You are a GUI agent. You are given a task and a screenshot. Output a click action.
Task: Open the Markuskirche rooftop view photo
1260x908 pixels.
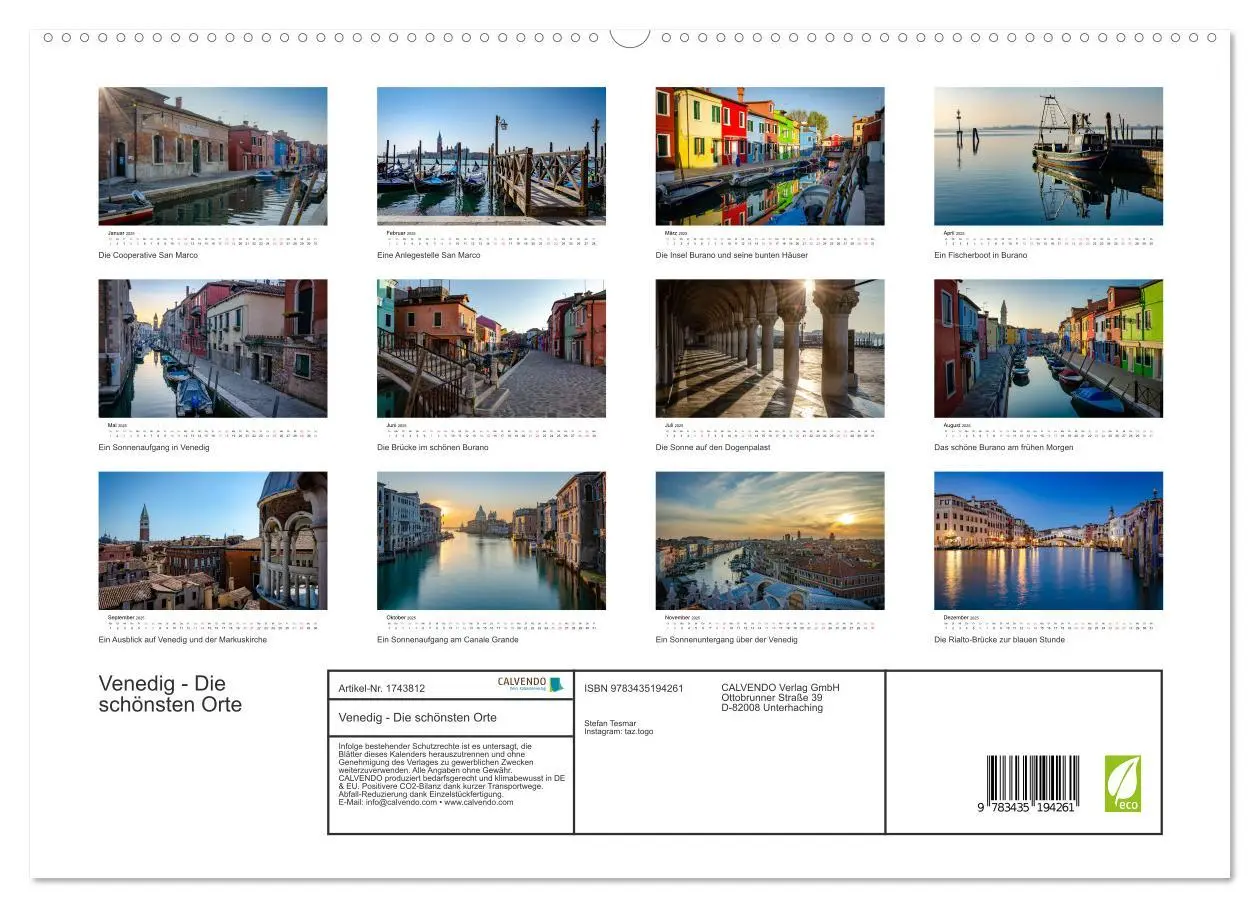coord(213,540)
